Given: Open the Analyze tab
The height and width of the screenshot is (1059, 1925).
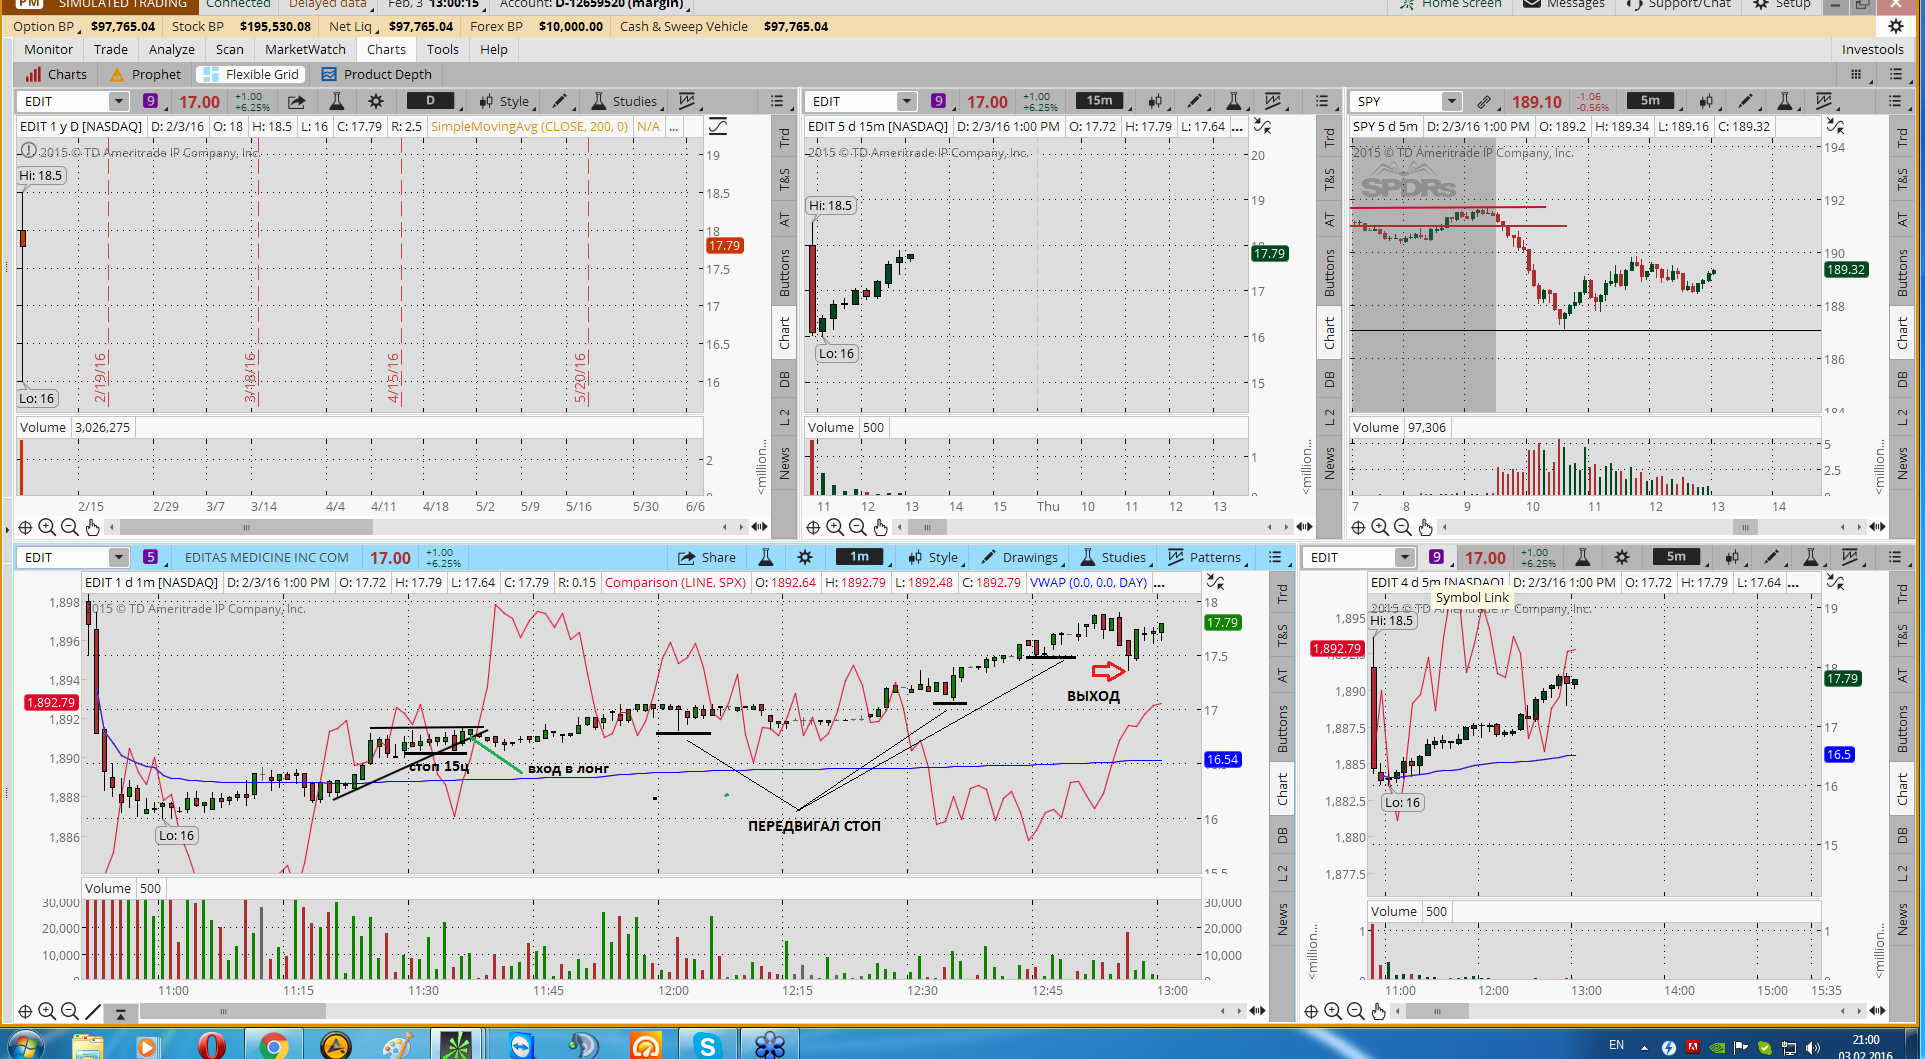Looking at the screenshot, I should [171, 49].
